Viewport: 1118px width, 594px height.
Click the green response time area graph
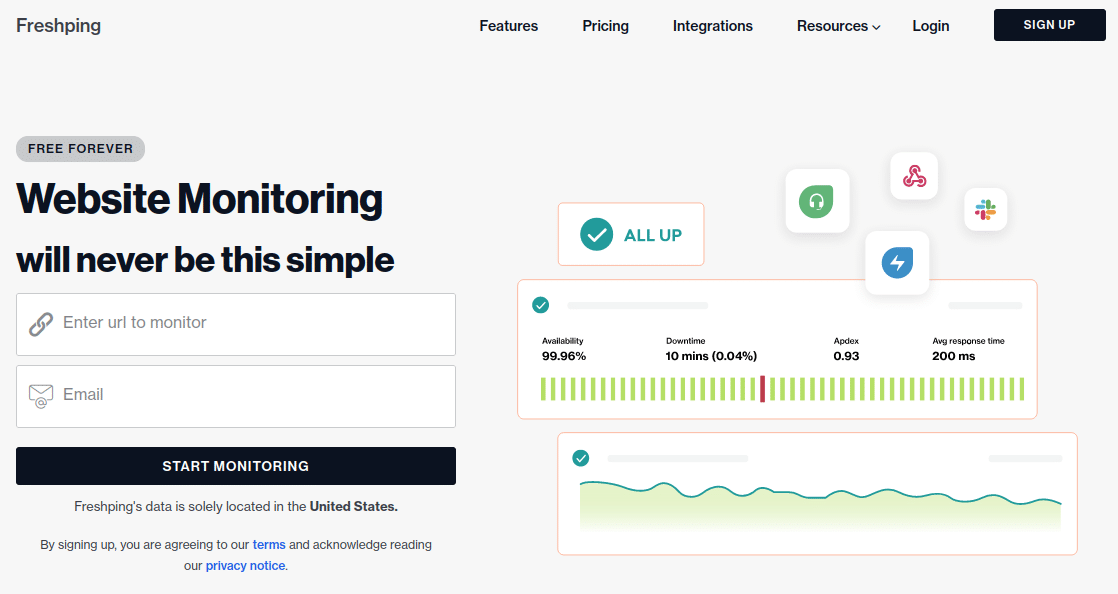pos(821,506)
